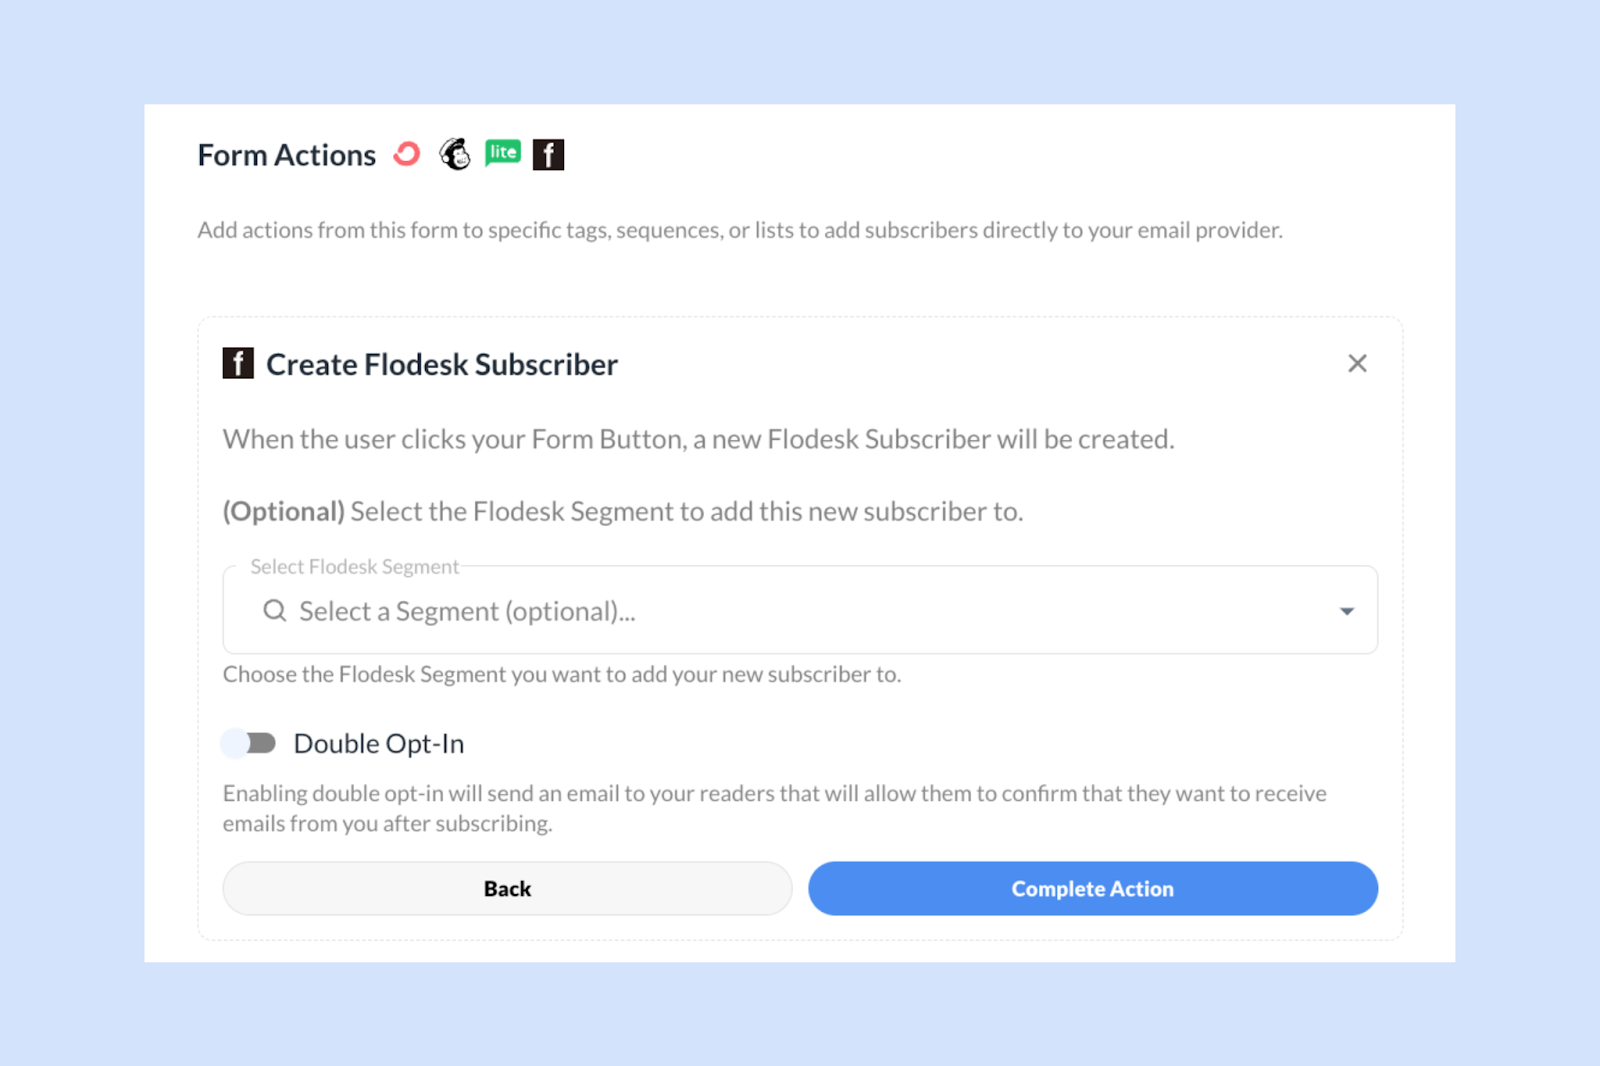The height and width of the screenshot is (1066, 1600).
Task: Click the double opt-in explanation paragraph
Action: click(775, 808)
